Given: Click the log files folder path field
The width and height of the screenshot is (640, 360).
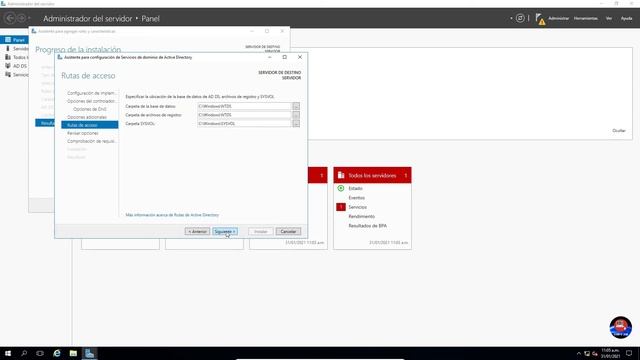Looking at the screenshot, I should tap(244, 115).
